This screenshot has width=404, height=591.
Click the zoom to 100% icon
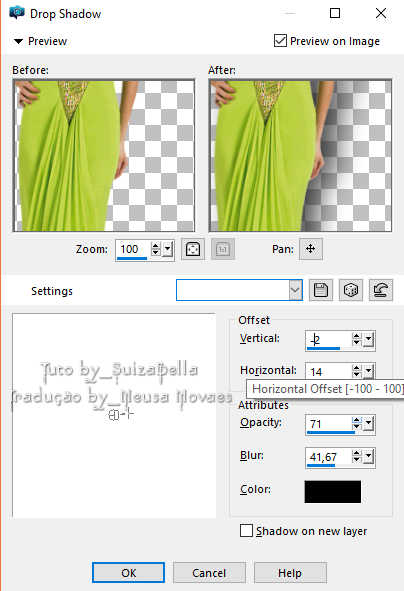coord(223,249)
